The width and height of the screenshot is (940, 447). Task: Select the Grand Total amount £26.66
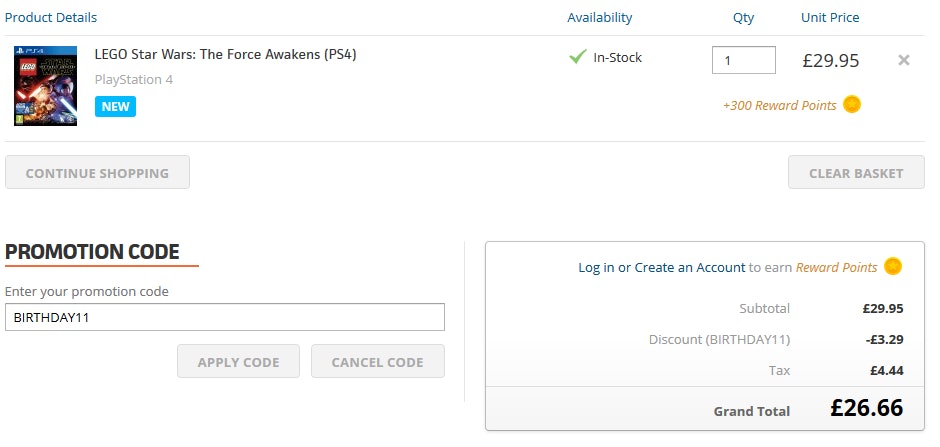click(x=866, y=408)
